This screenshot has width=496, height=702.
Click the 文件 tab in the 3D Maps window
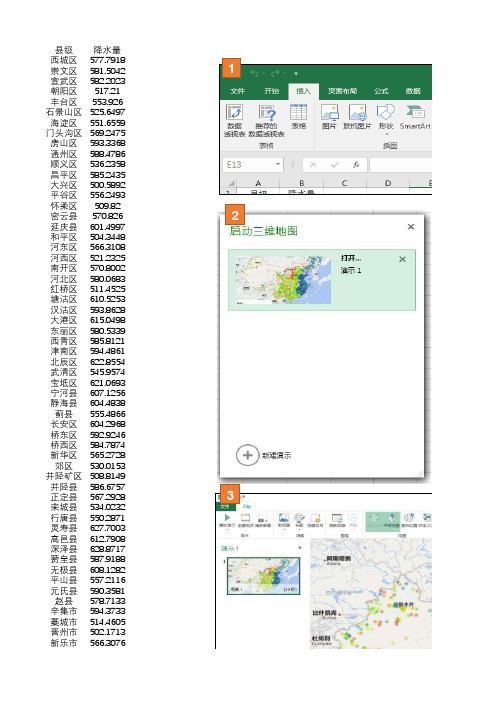(x=225, y=506)
